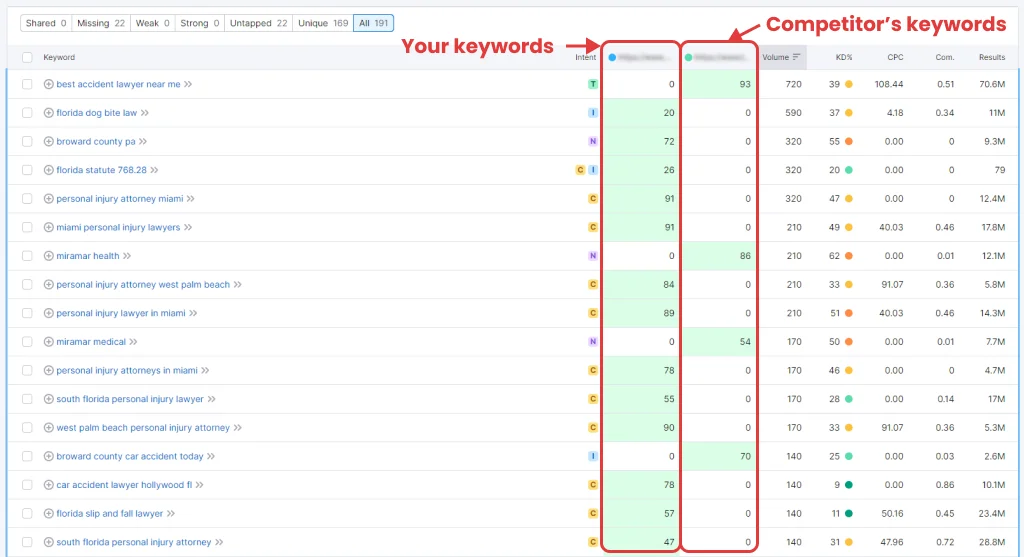Expand chevrons after 'personal injury attorneys in miami'

click(205, 370)
